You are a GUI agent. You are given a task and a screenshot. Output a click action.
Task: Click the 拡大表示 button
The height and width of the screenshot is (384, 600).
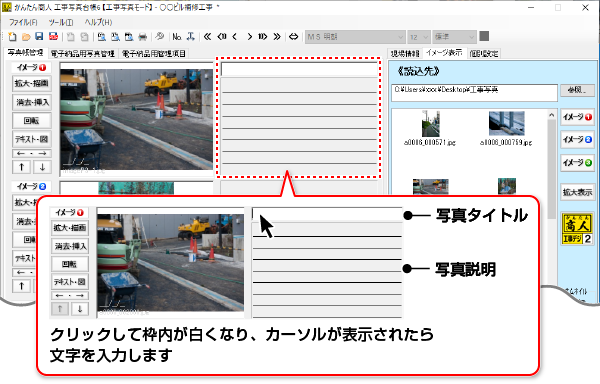pyautogui.click(x=577, y=192)
